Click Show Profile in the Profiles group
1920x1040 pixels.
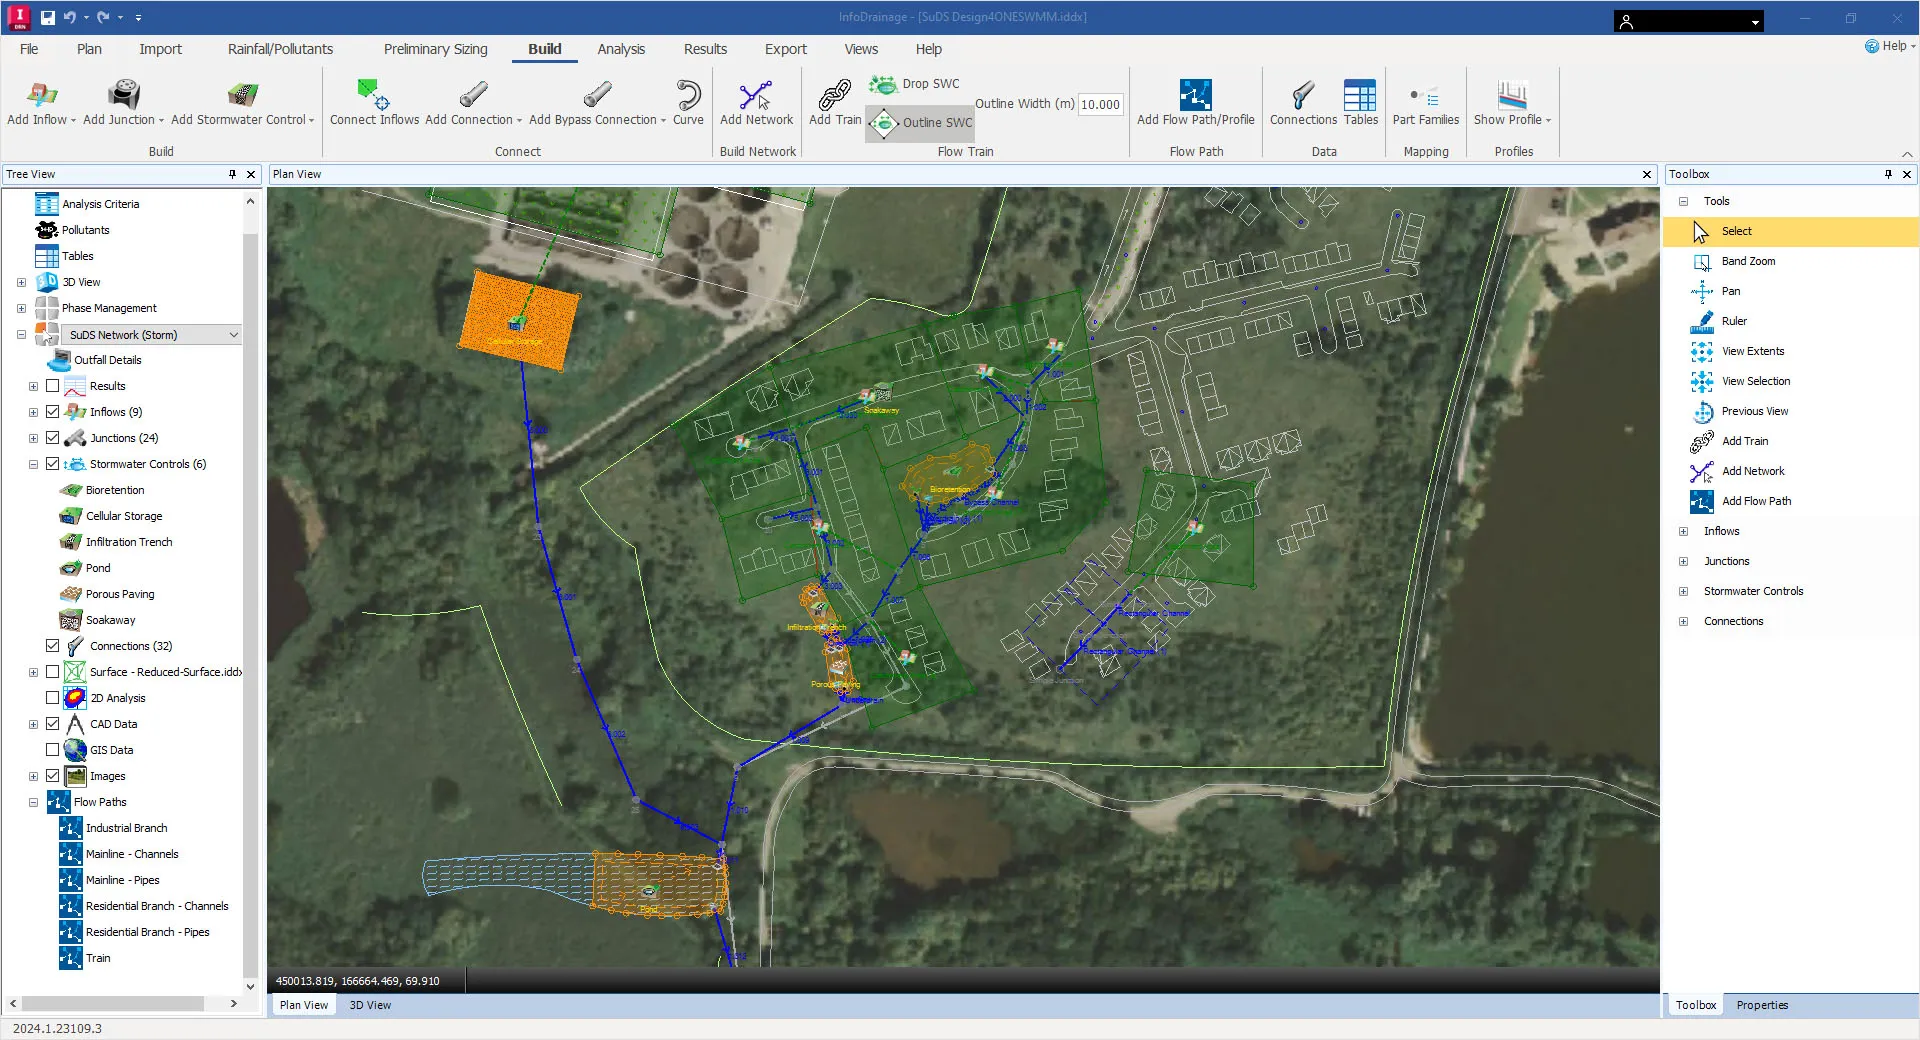pyautogui.click(x=1511, y=103)
